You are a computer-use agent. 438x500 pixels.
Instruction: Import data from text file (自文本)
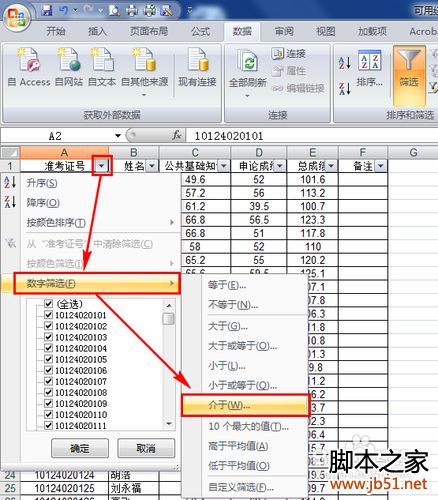[102, 68]
